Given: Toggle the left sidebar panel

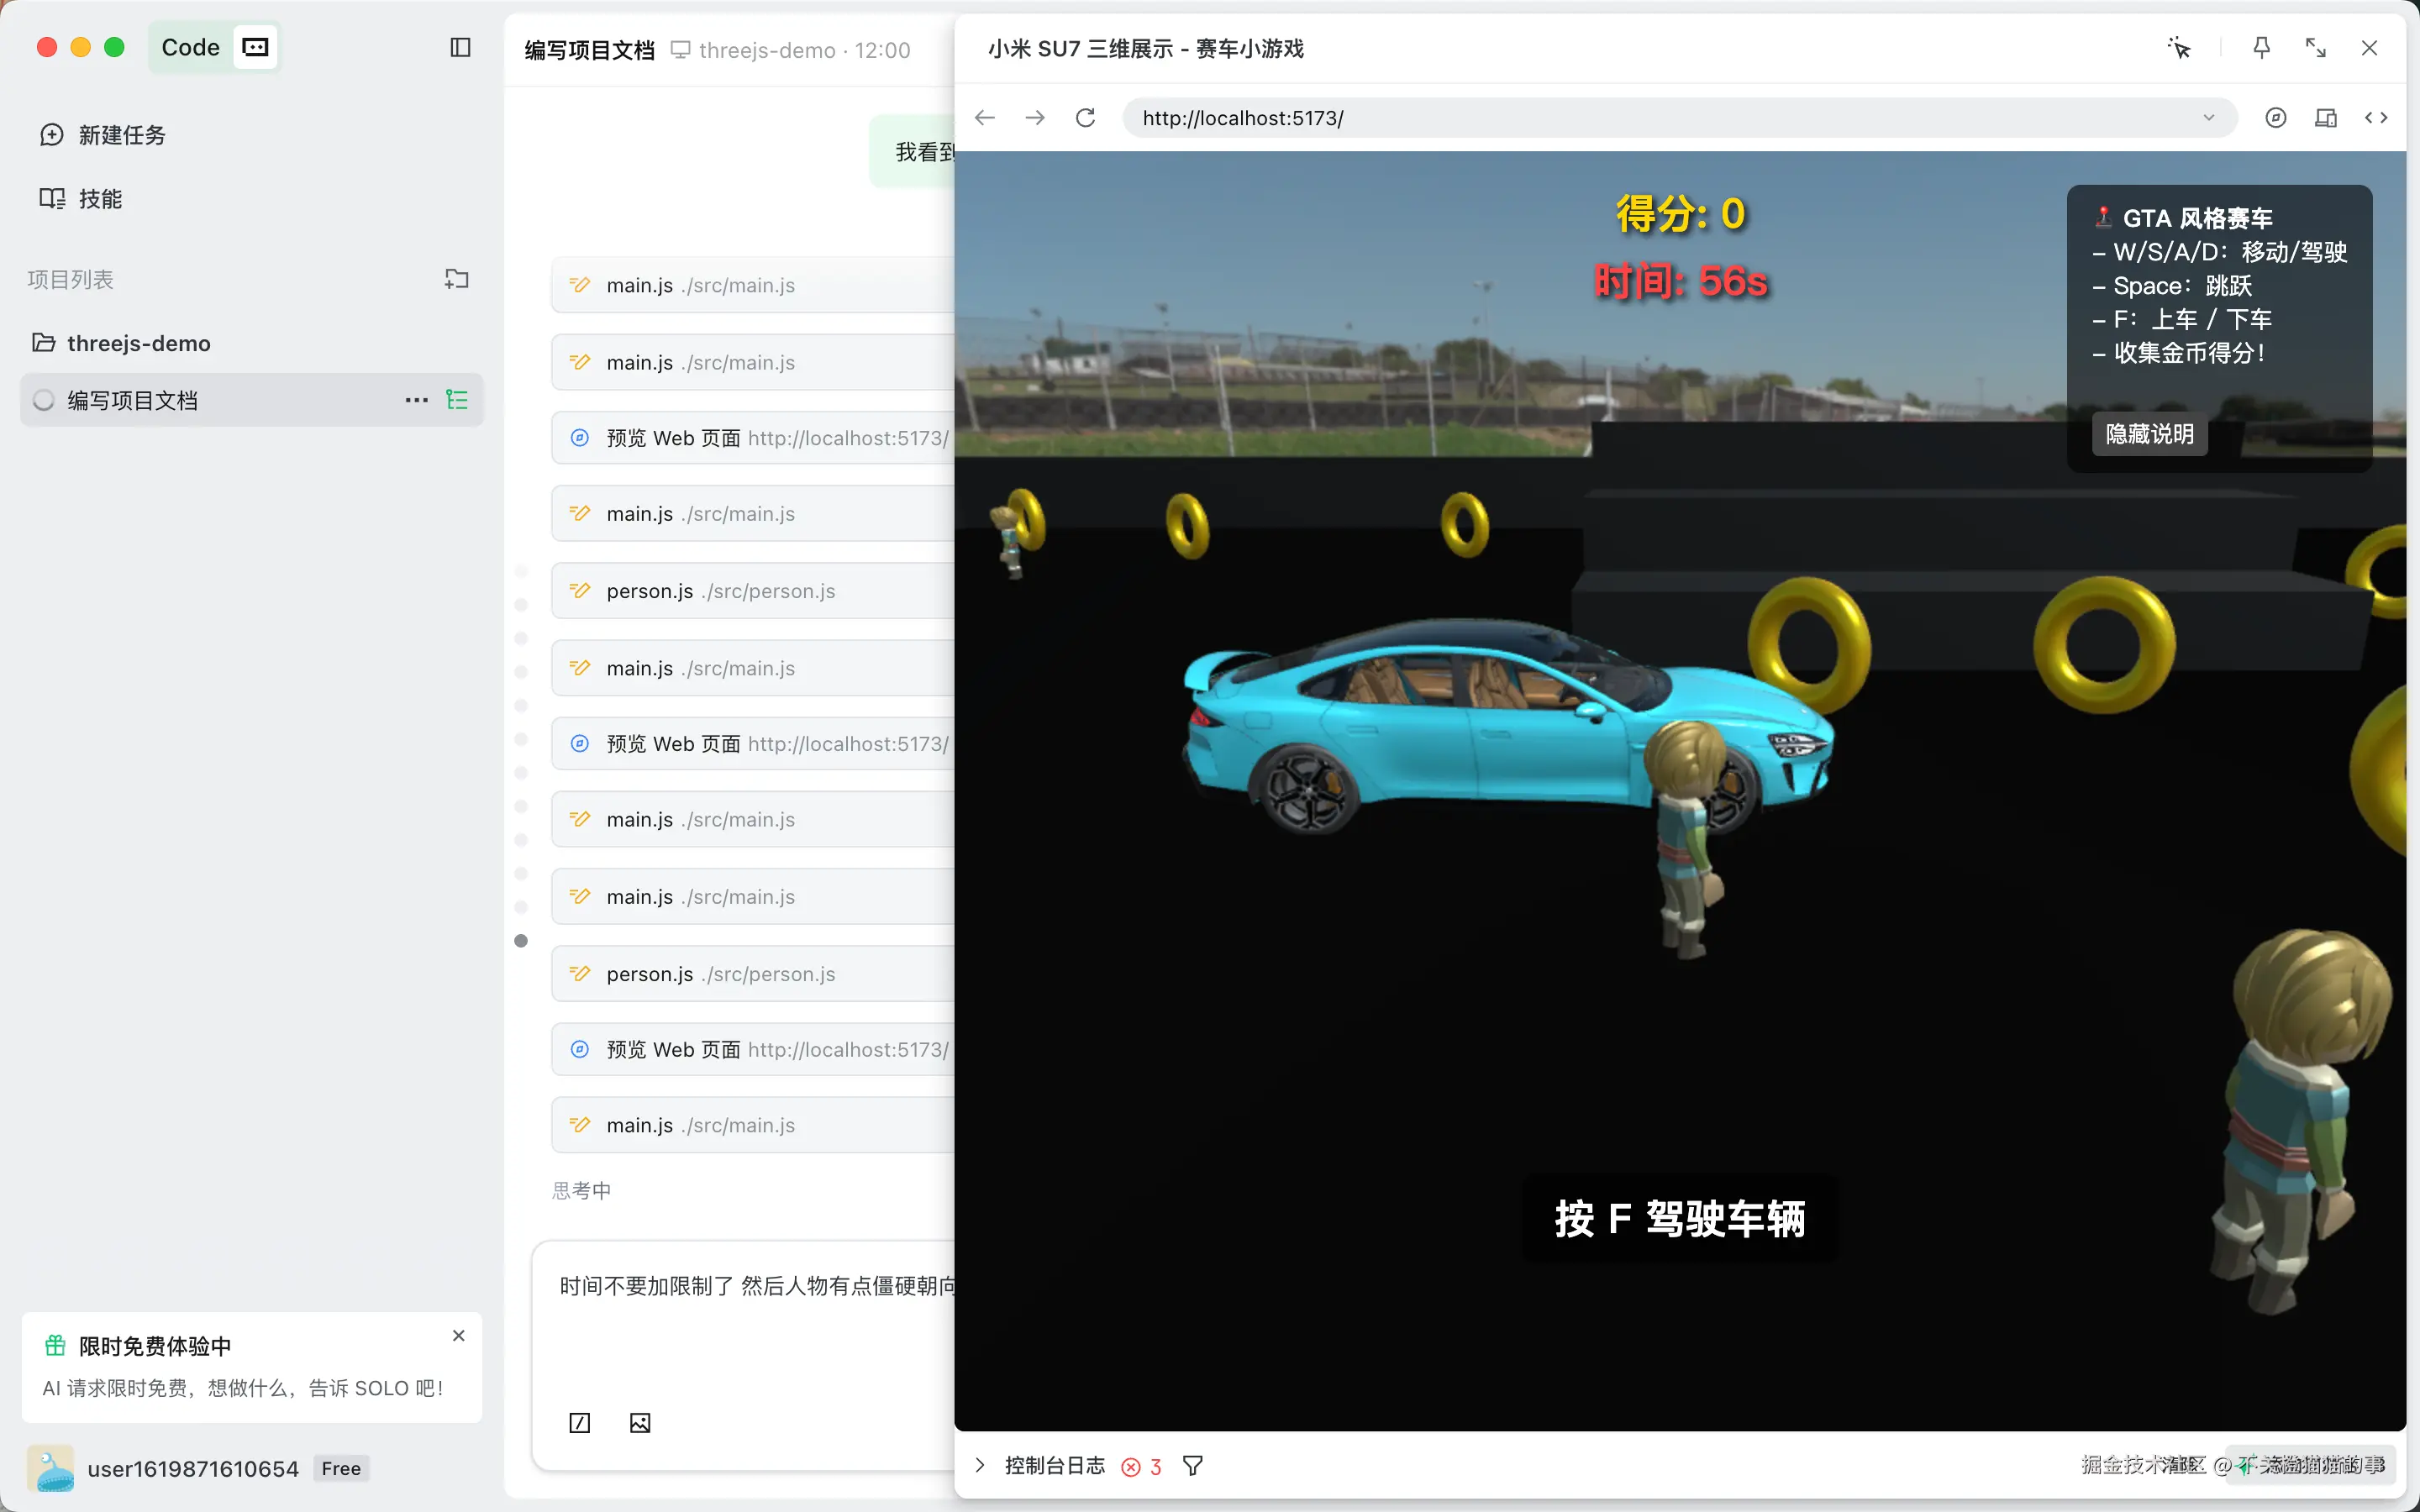Looking at the screenshot, I should (460, 47).
